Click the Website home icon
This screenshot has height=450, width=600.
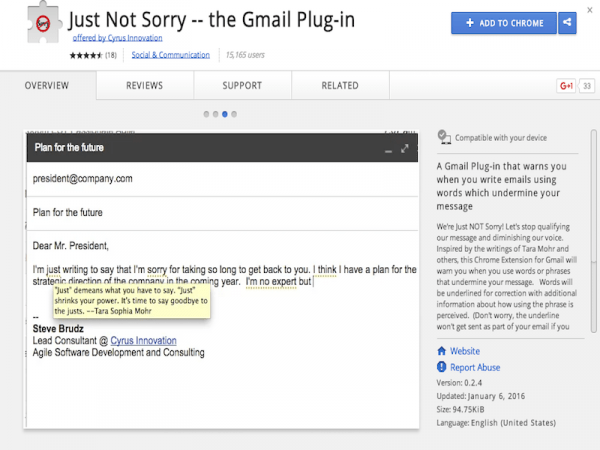442,352
